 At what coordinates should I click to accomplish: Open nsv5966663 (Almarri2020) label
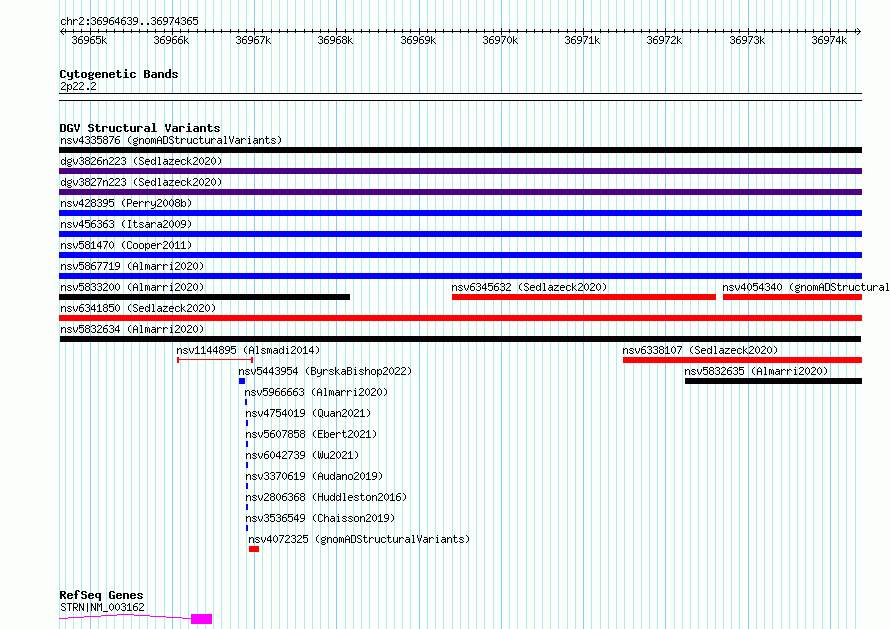316,392
